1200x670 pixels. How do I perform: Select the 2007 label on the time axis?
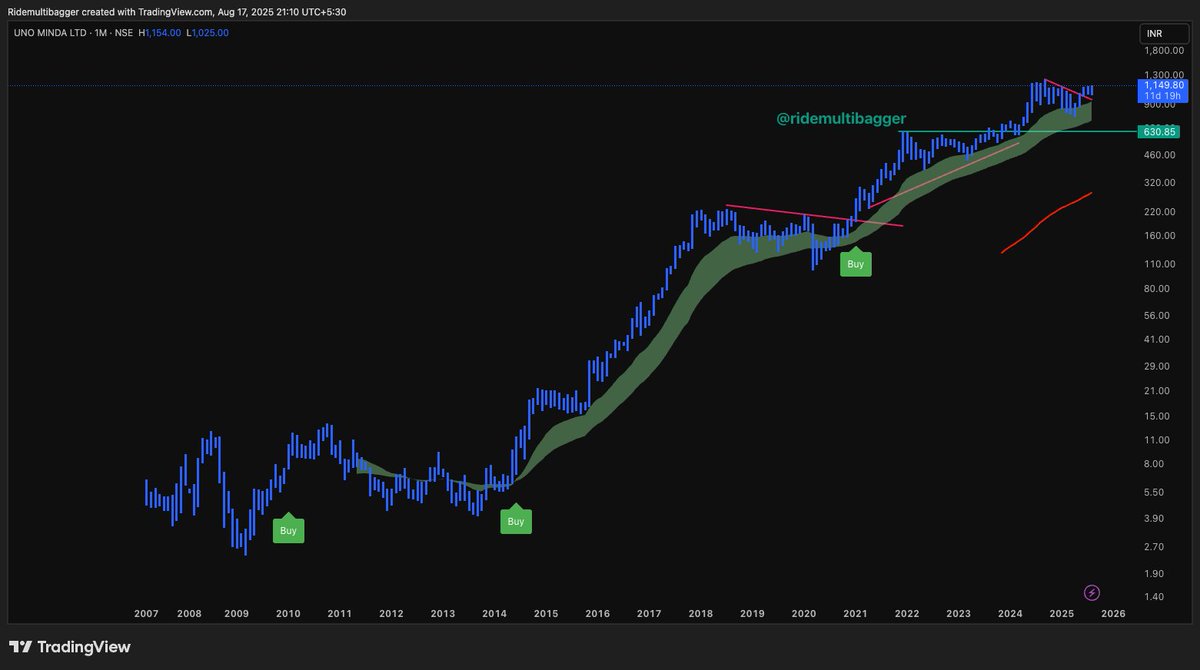(x=145, y=613)
